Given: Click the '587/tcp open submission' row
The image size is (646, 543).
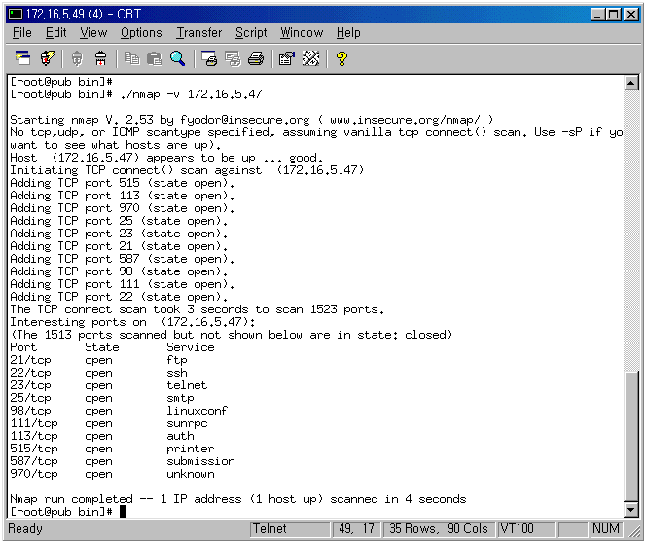Looking at the screenshot, I should (122, 461).
